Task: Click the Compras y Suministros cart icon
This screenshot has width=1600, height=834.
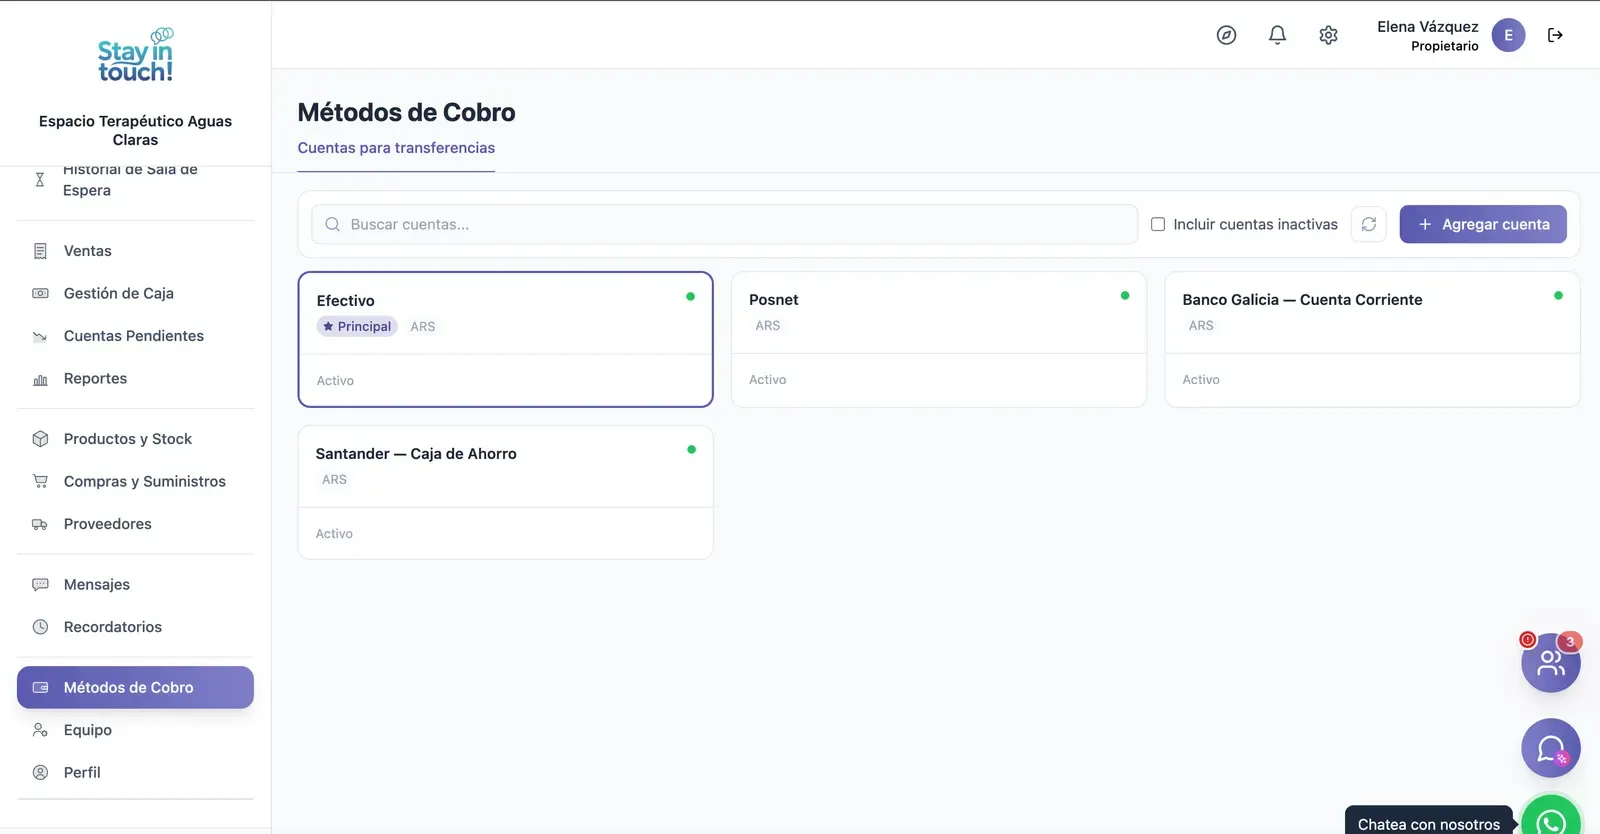Action: pyautogui.click(x=40, y=481)
